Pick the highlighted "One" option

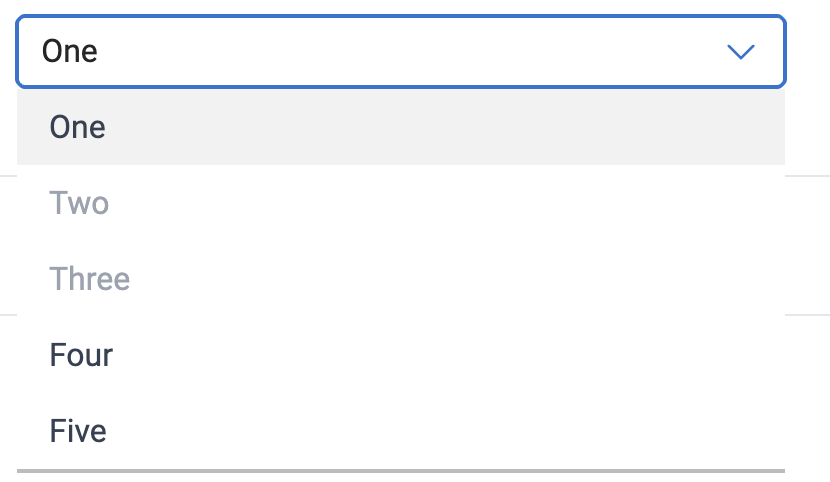(x=78, y=127)
